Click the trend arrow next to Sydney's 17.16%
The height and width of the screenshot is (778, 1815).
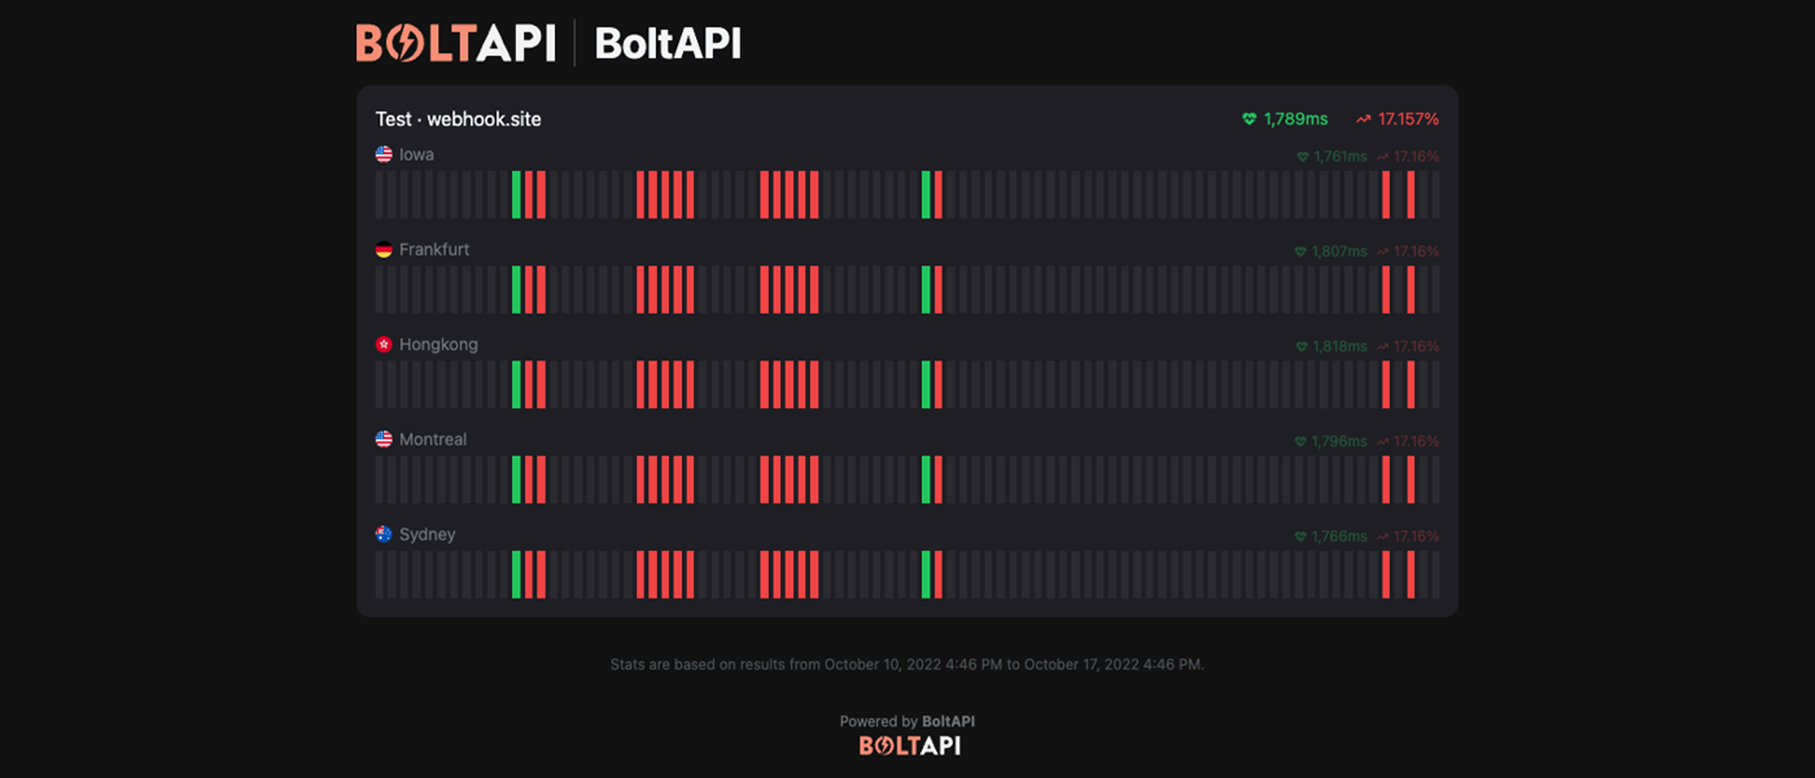1382,535
